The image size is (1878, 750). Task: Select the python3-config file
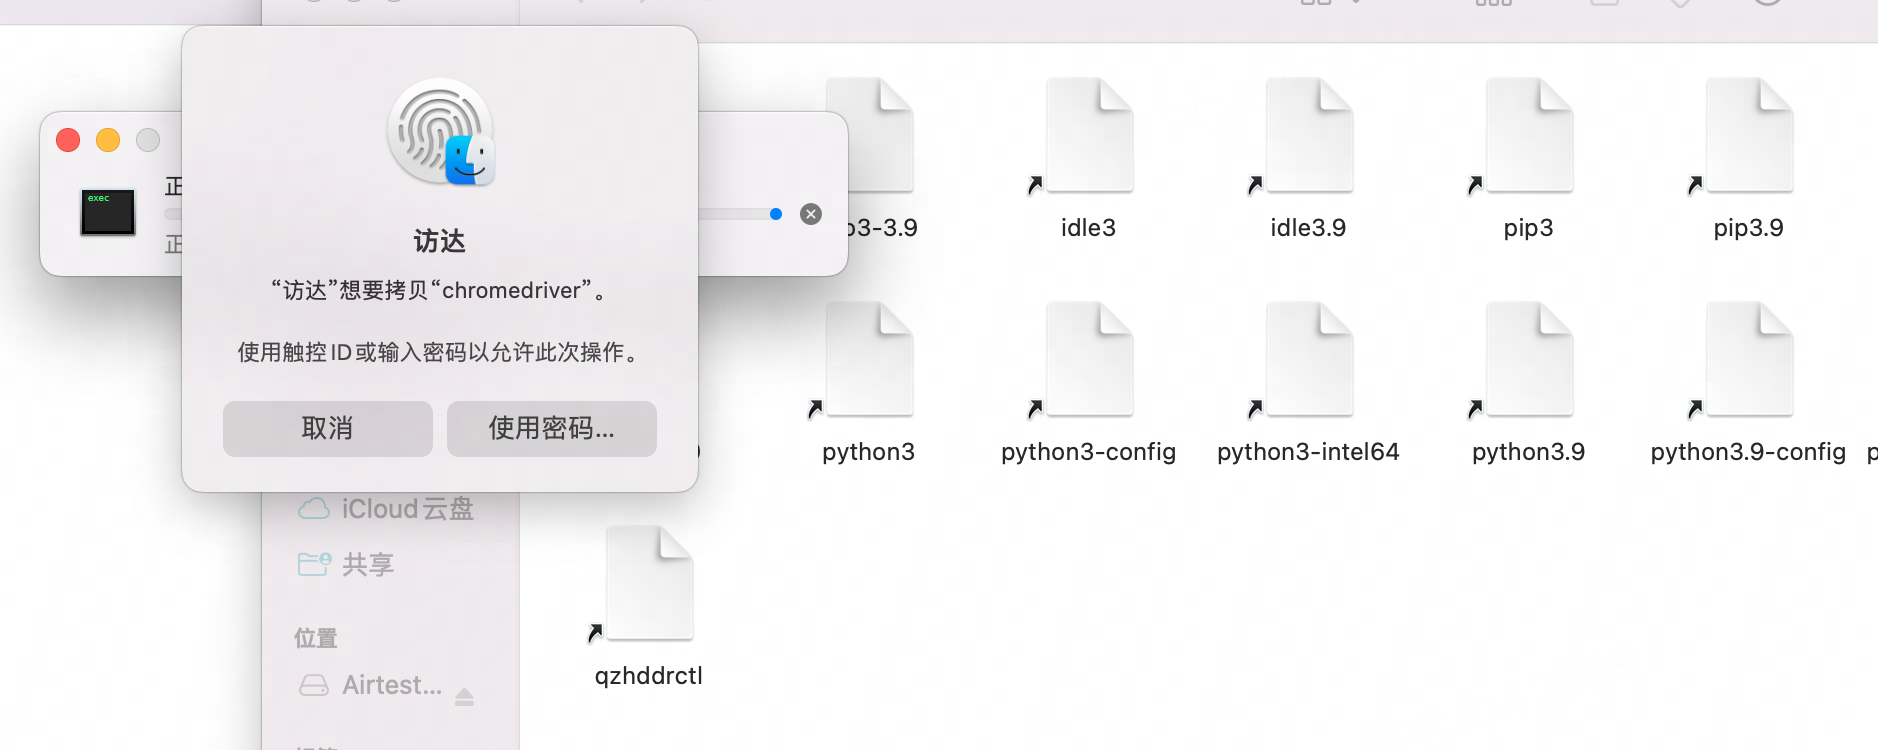[1088, 361]
